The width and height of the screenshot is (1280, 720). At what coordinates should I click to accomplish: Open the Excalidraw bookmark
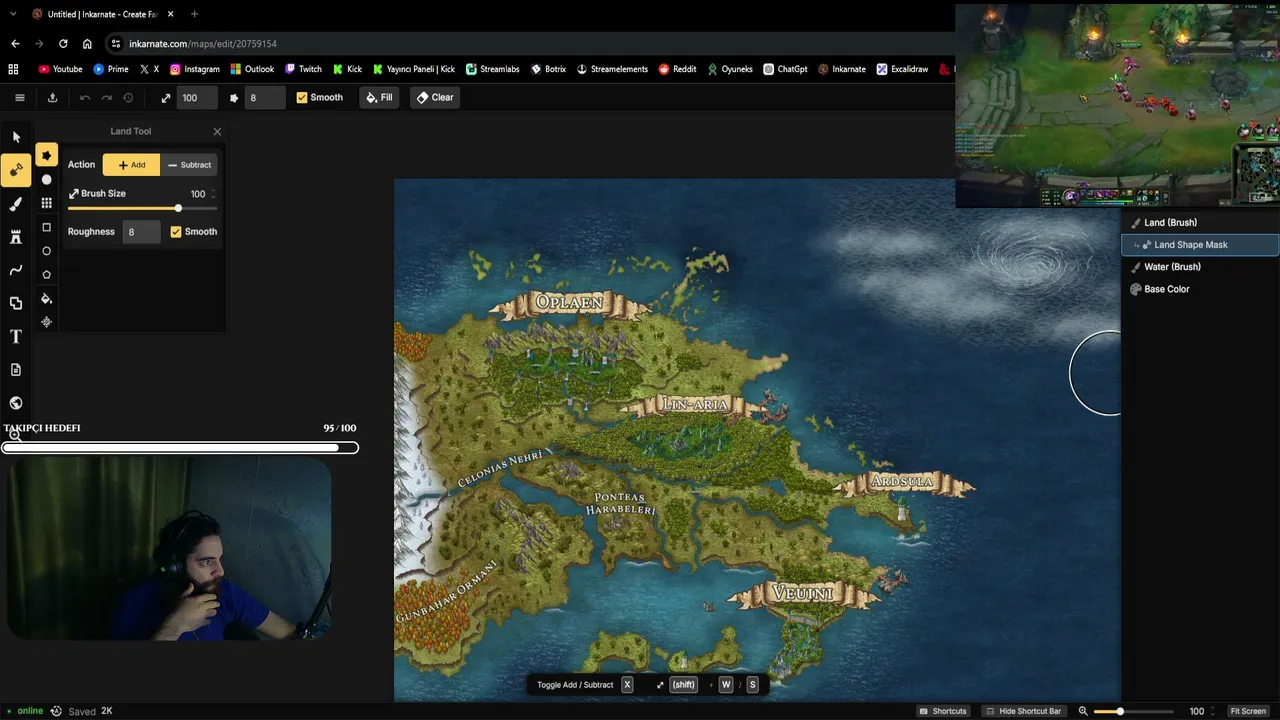[903, 69]
